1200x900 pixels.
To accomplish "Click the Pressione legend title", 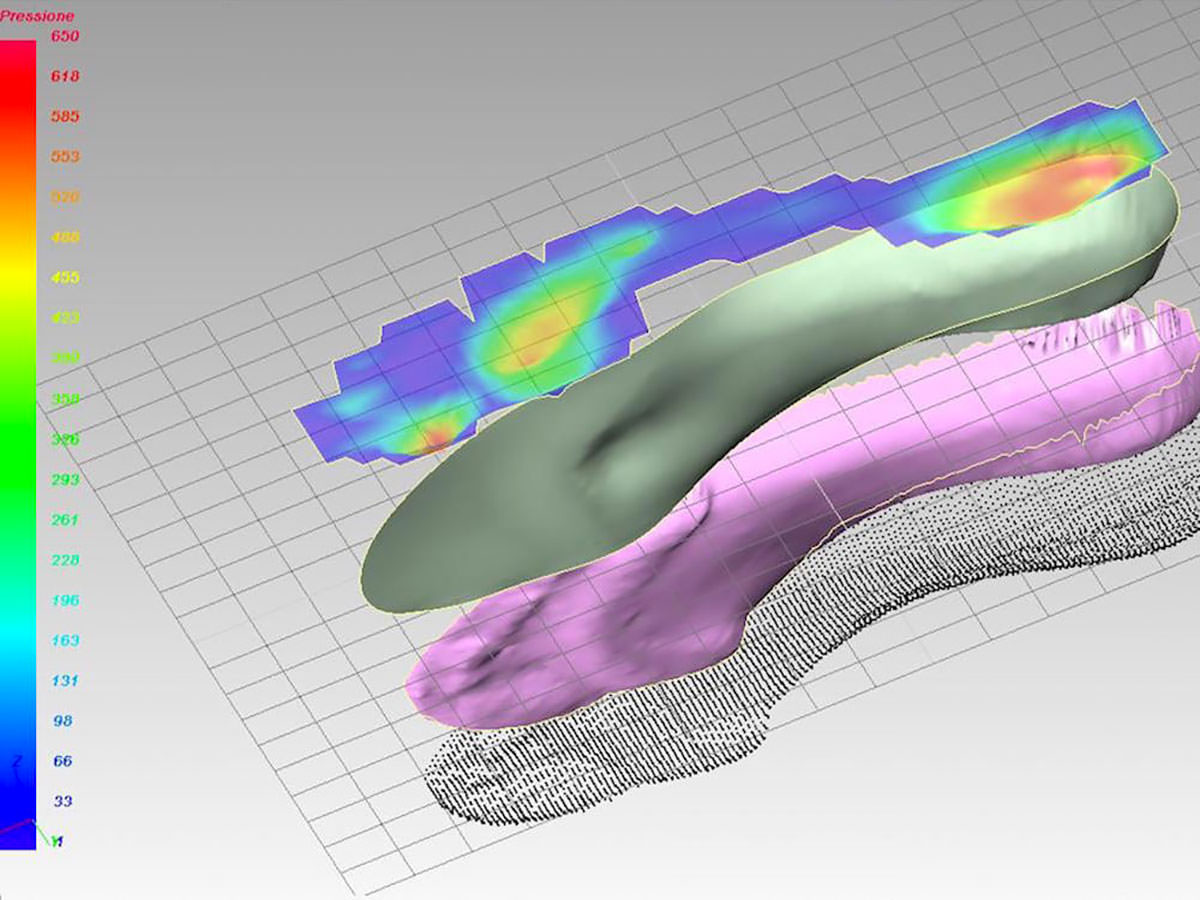I will click(37, 16).
